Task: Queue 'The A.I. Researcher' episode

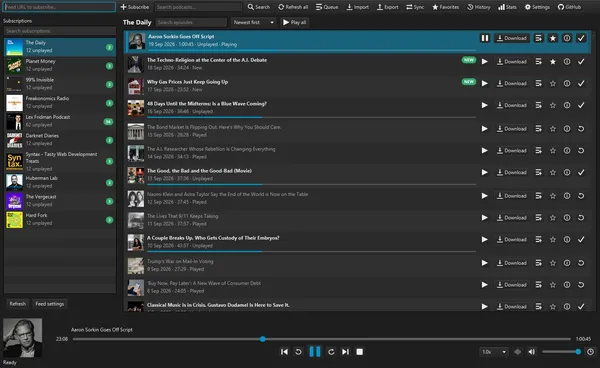Action: point(538,151)
